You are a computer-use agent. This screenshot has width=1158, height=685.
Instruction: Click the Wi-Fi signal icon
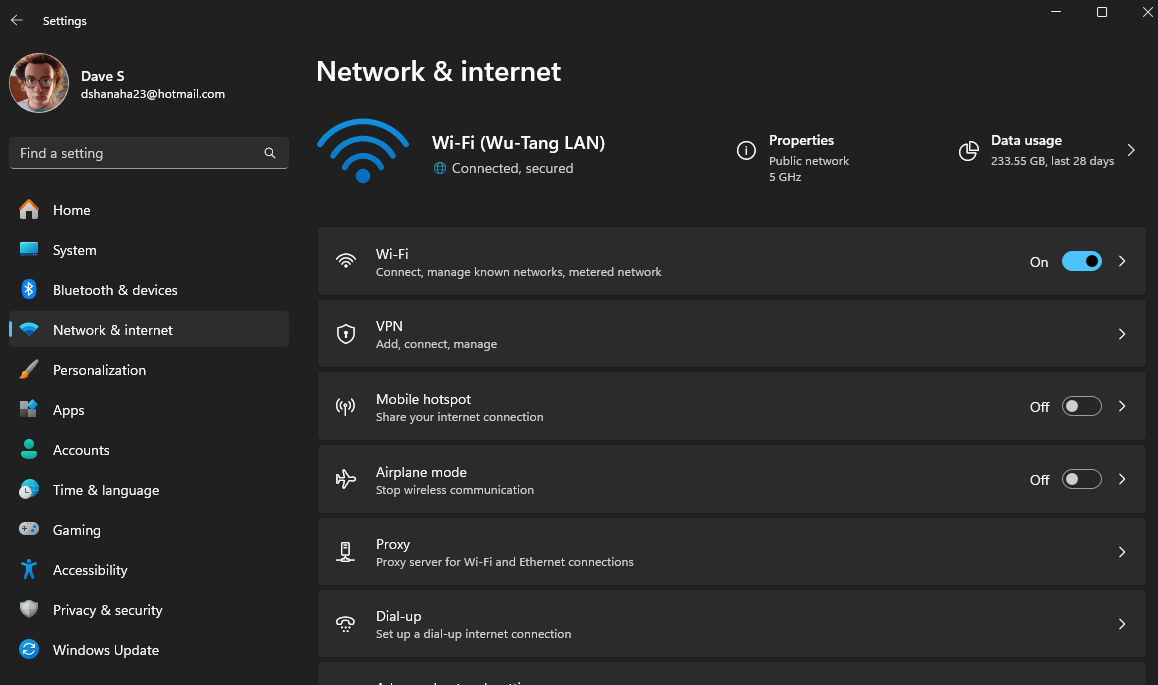[362, 150]
